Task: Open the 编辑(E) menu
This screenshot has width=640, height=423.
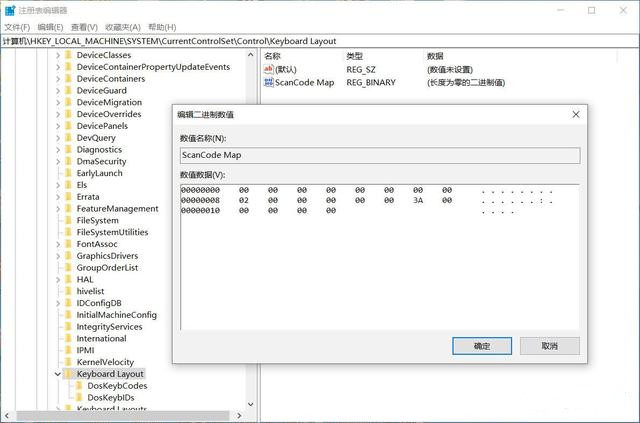Action: pyautogui.click(x=50, y=27)
